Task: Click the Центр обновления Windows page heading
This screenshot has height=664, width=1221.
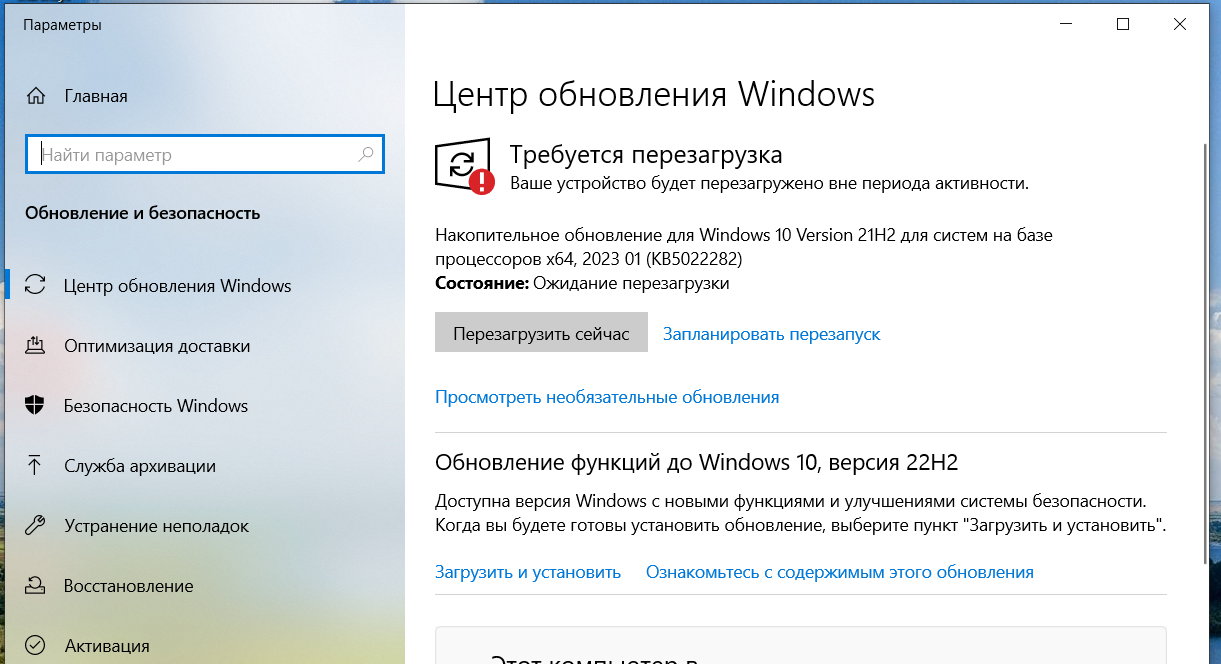Action: 654,95
